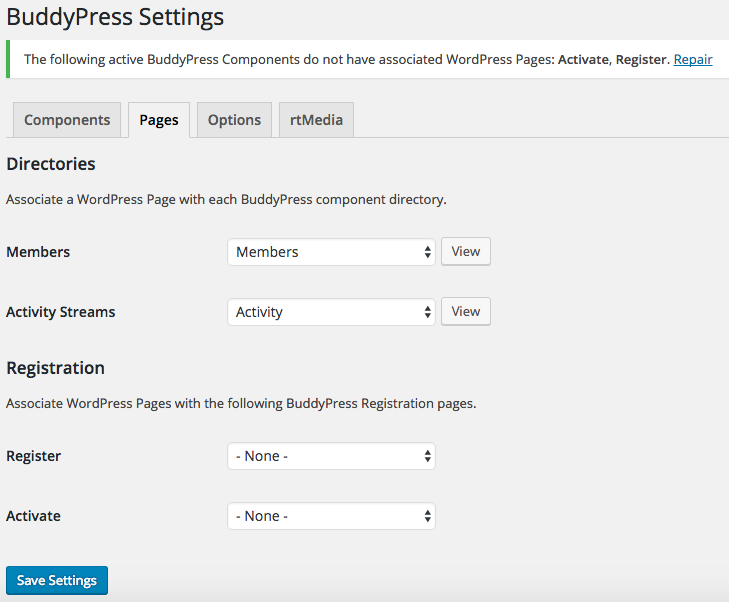Click the Register row label
Screen dimensions: 729x602
pos(33,456)
